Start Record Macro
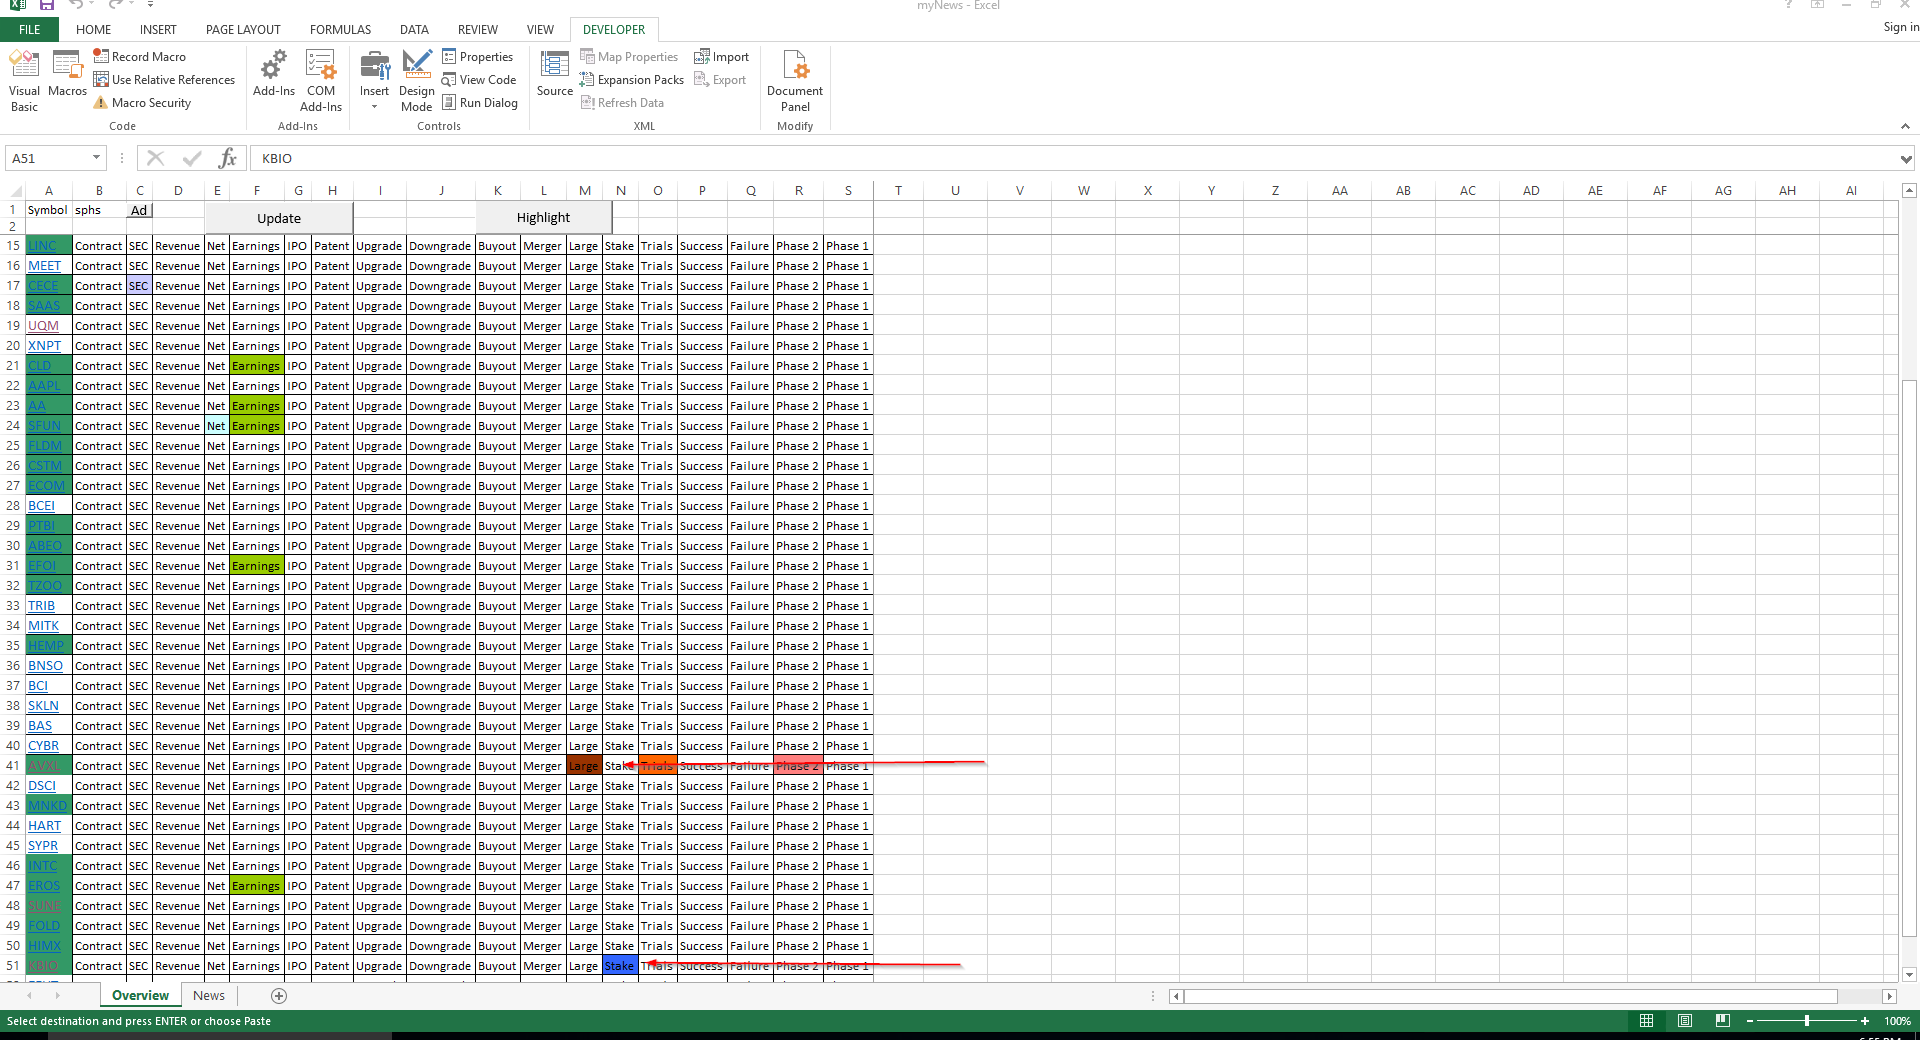Screen dimensions: 1920x1040 (x=139, y=57)
